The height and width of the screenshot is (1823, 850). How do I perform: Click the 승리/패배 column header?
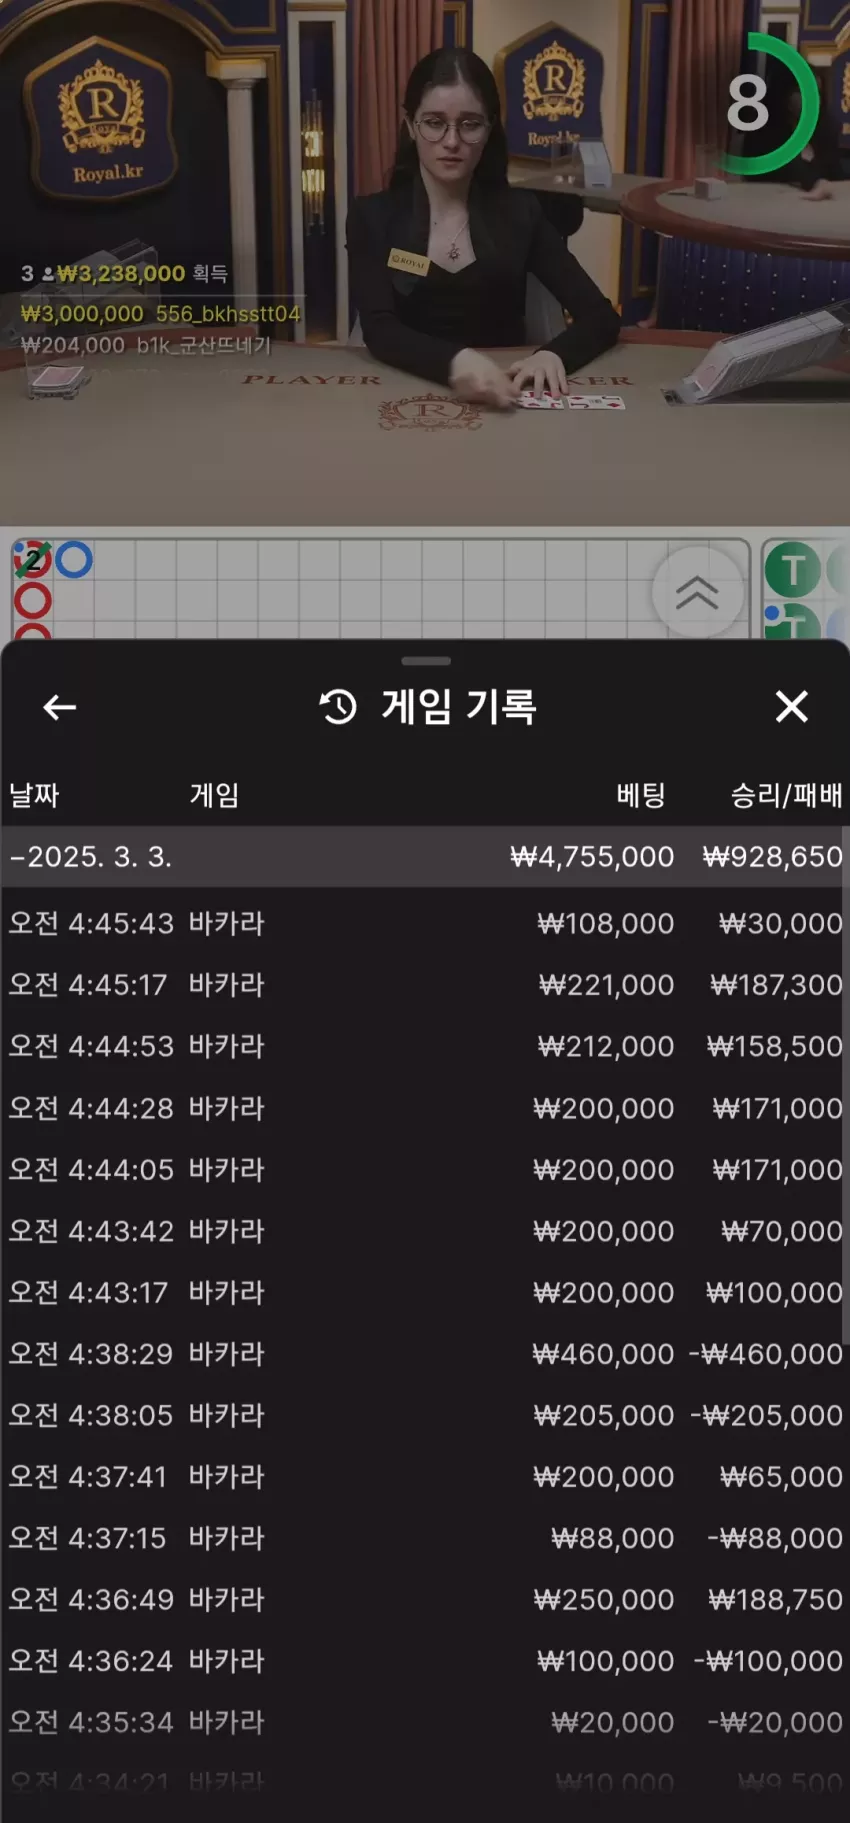coord(786,795)
